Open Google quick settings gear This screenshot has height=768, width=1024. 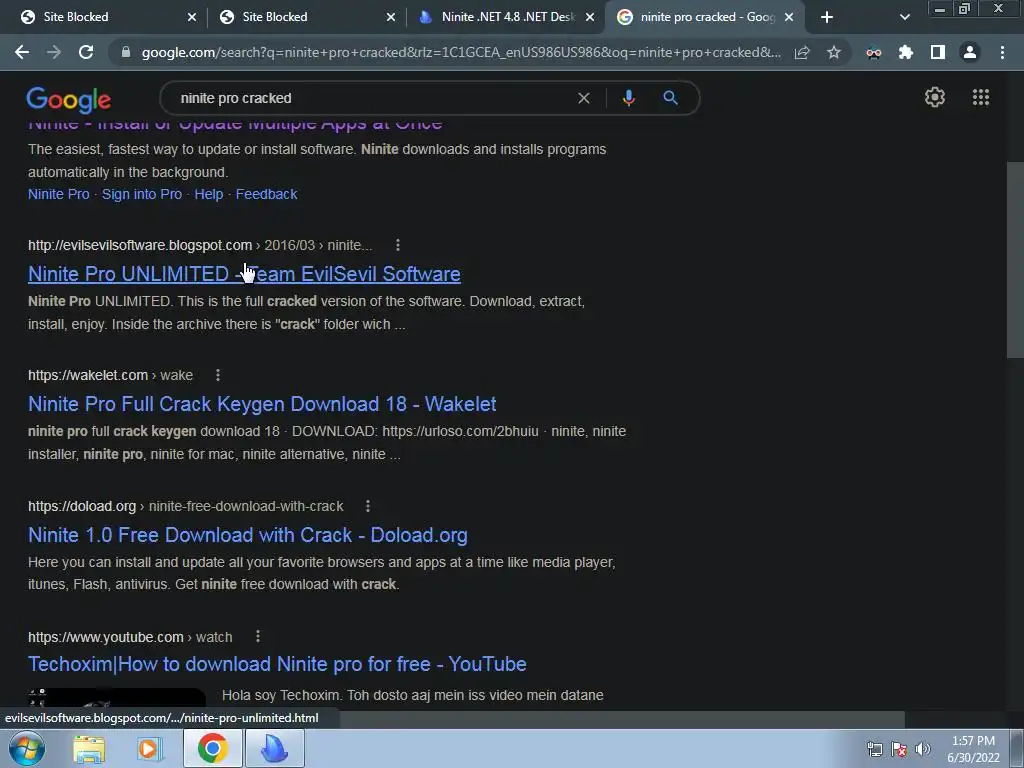click(x=935, y=97)
